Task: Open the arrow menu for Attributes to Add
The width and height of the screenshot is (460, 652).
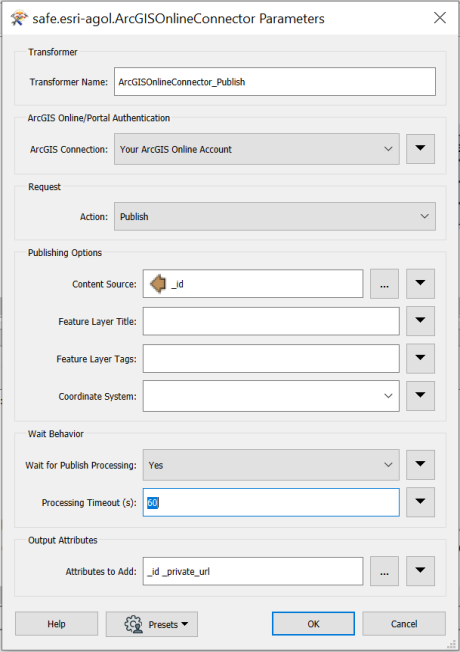Action: tap(420, 571)
